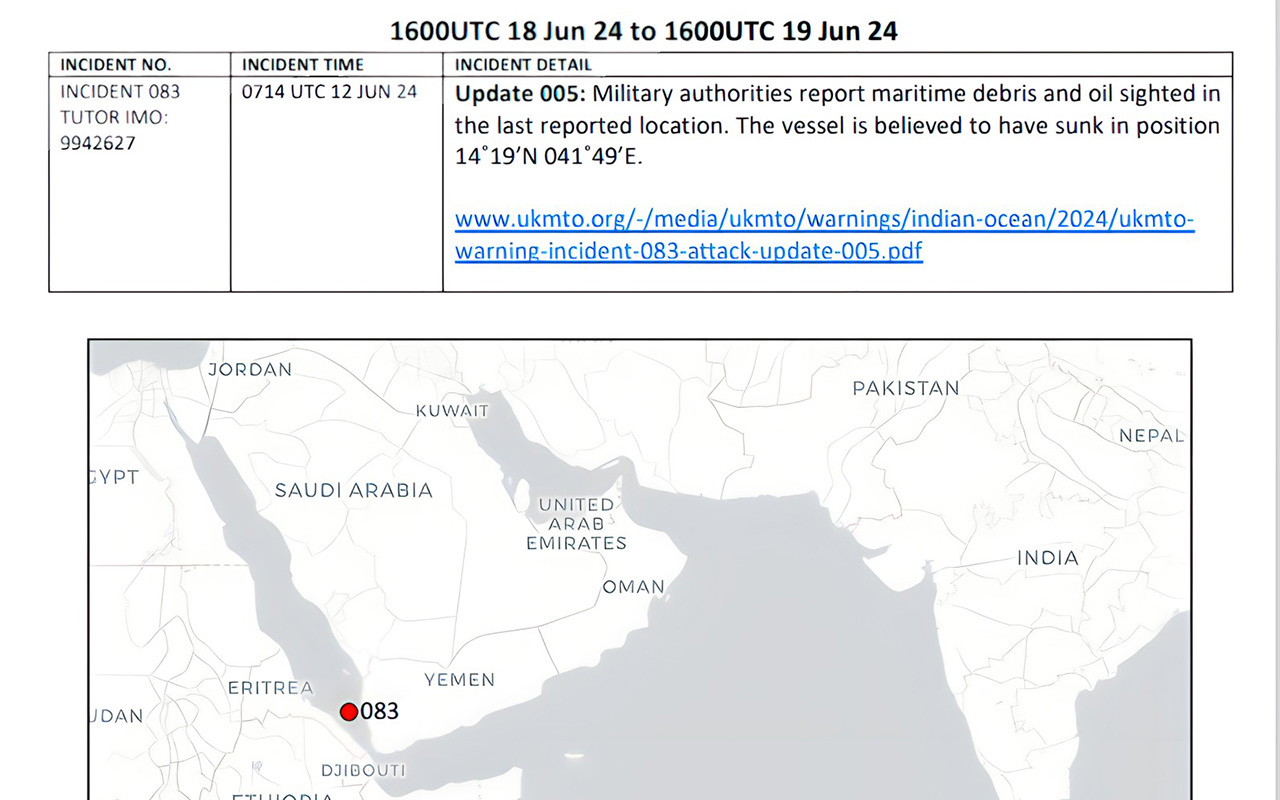
Task: Select the OMAN label on map
Action: pyautogui.click(x=634, y=587)
